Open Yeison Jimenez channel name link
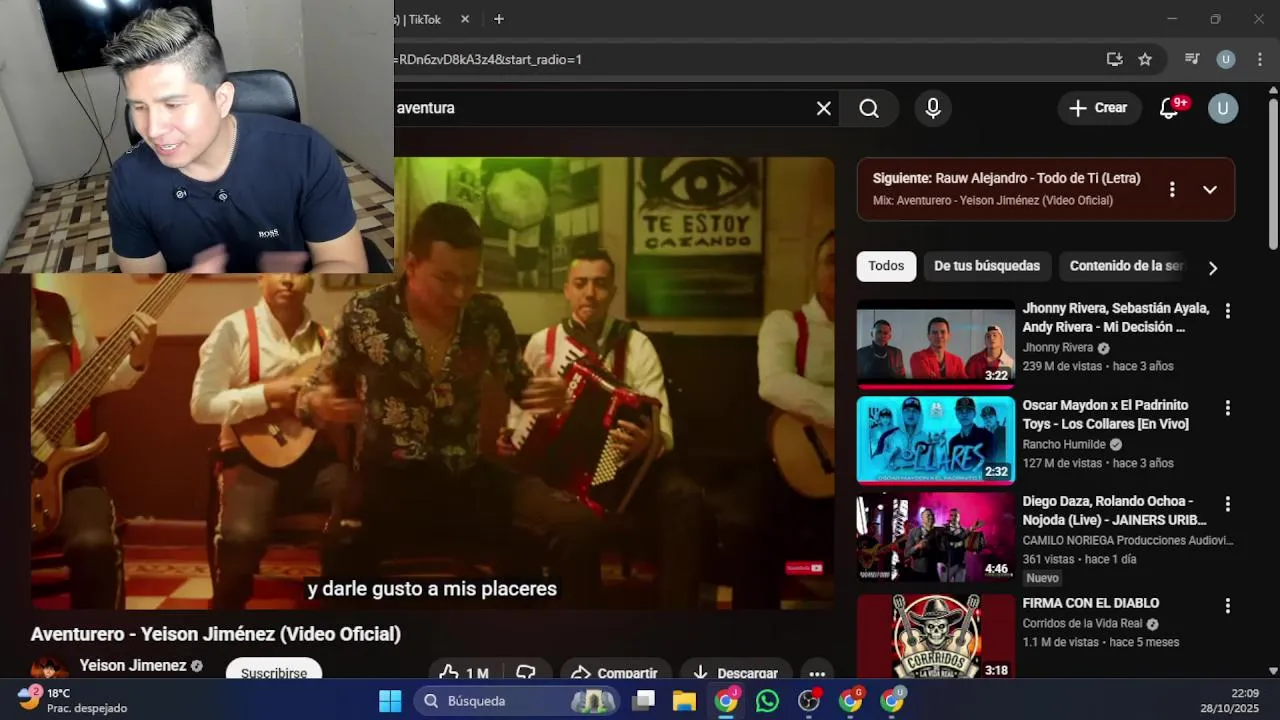Screen dimensions: 1280x720 point(133,666)
